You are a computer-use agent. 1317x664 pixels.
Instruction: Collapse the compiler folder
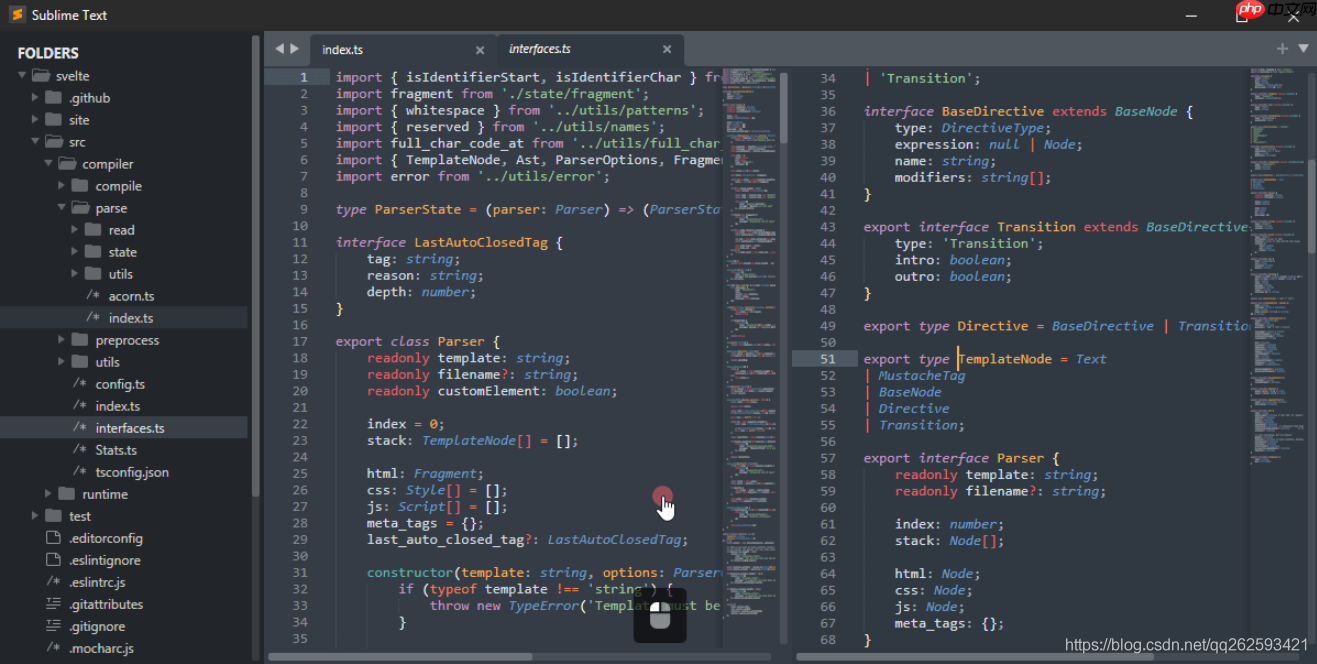click(x=48, y=164)
